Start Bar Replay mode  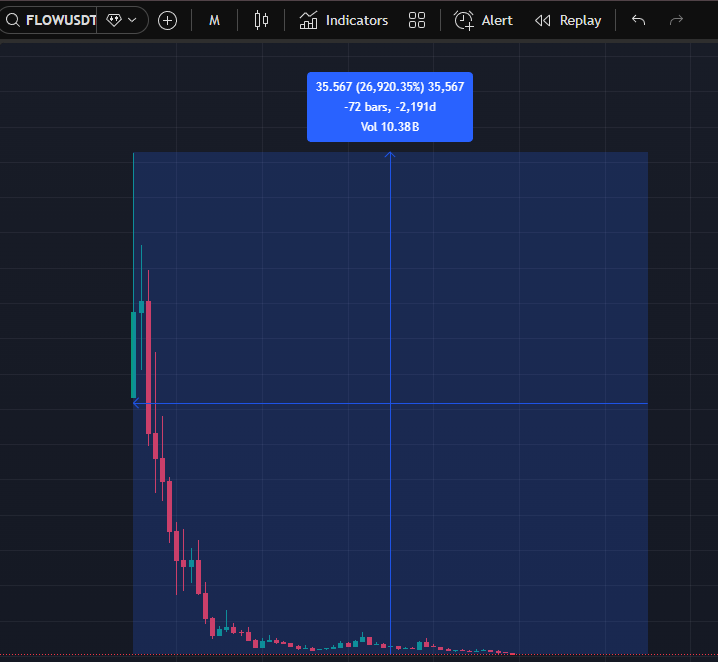(x=568, y=21)
